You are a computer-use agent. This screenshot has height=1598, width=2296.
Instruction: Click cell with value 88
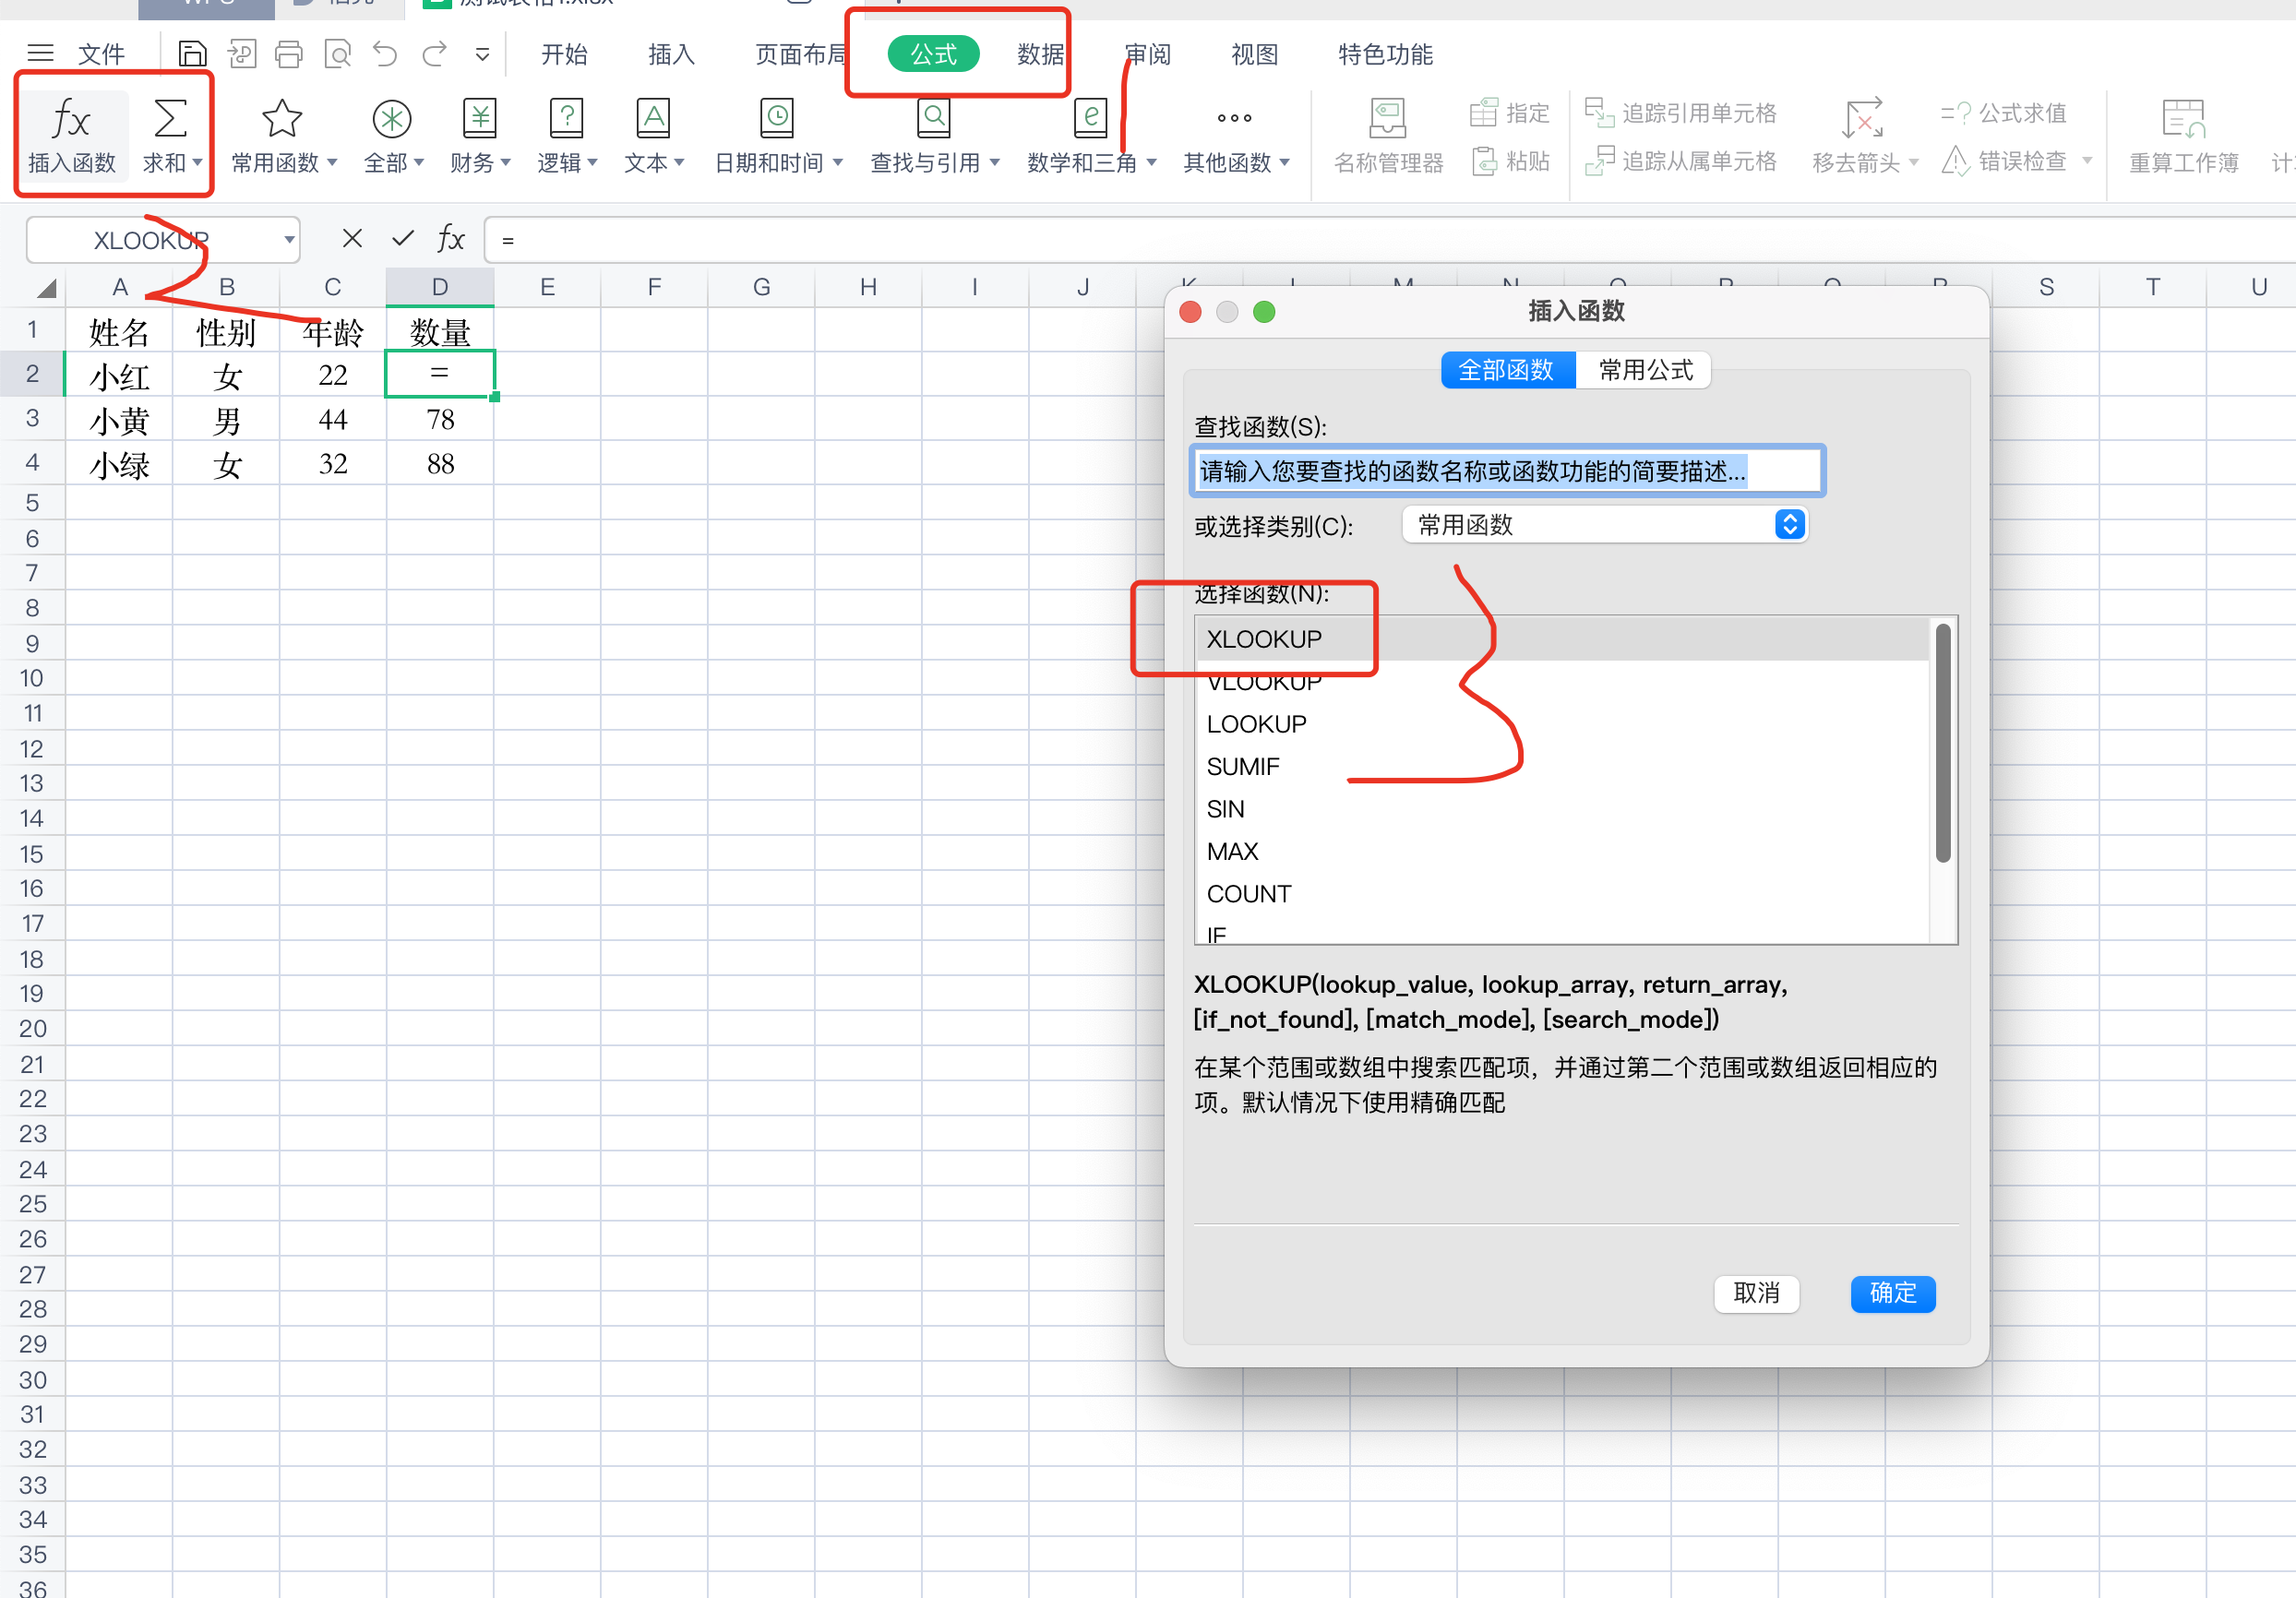click(440, 465)
